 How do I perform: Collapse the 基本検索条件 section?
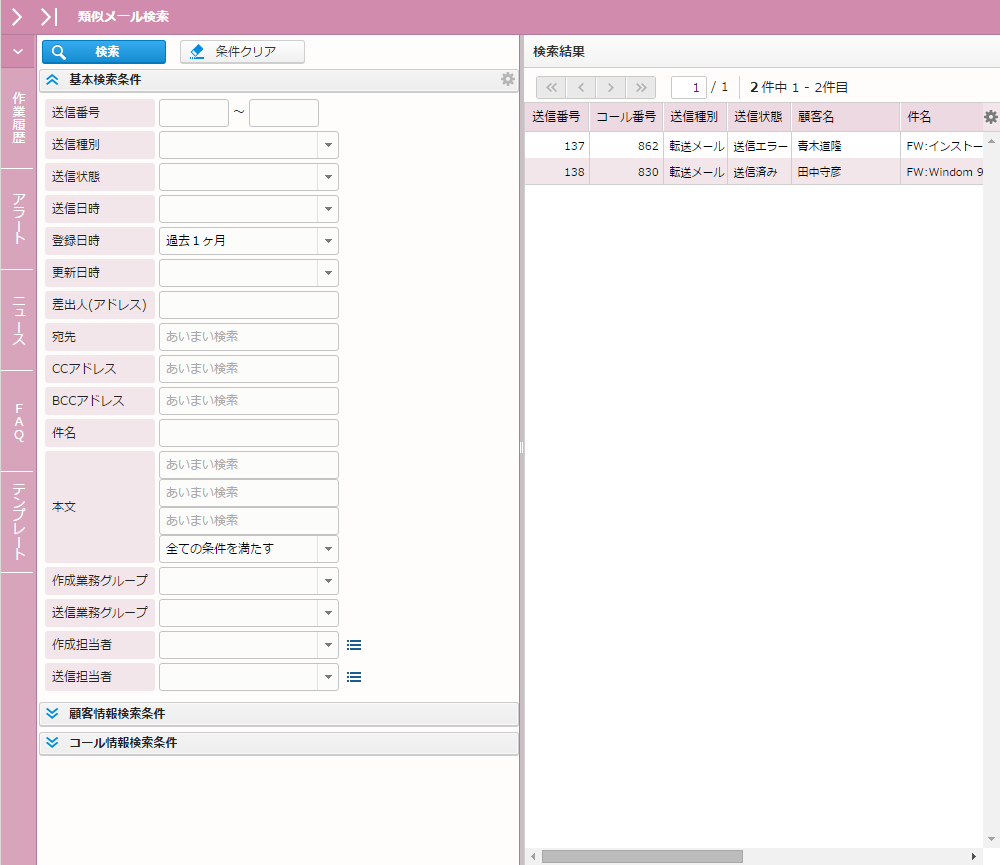pyautogui.click(x=53, y=79)
